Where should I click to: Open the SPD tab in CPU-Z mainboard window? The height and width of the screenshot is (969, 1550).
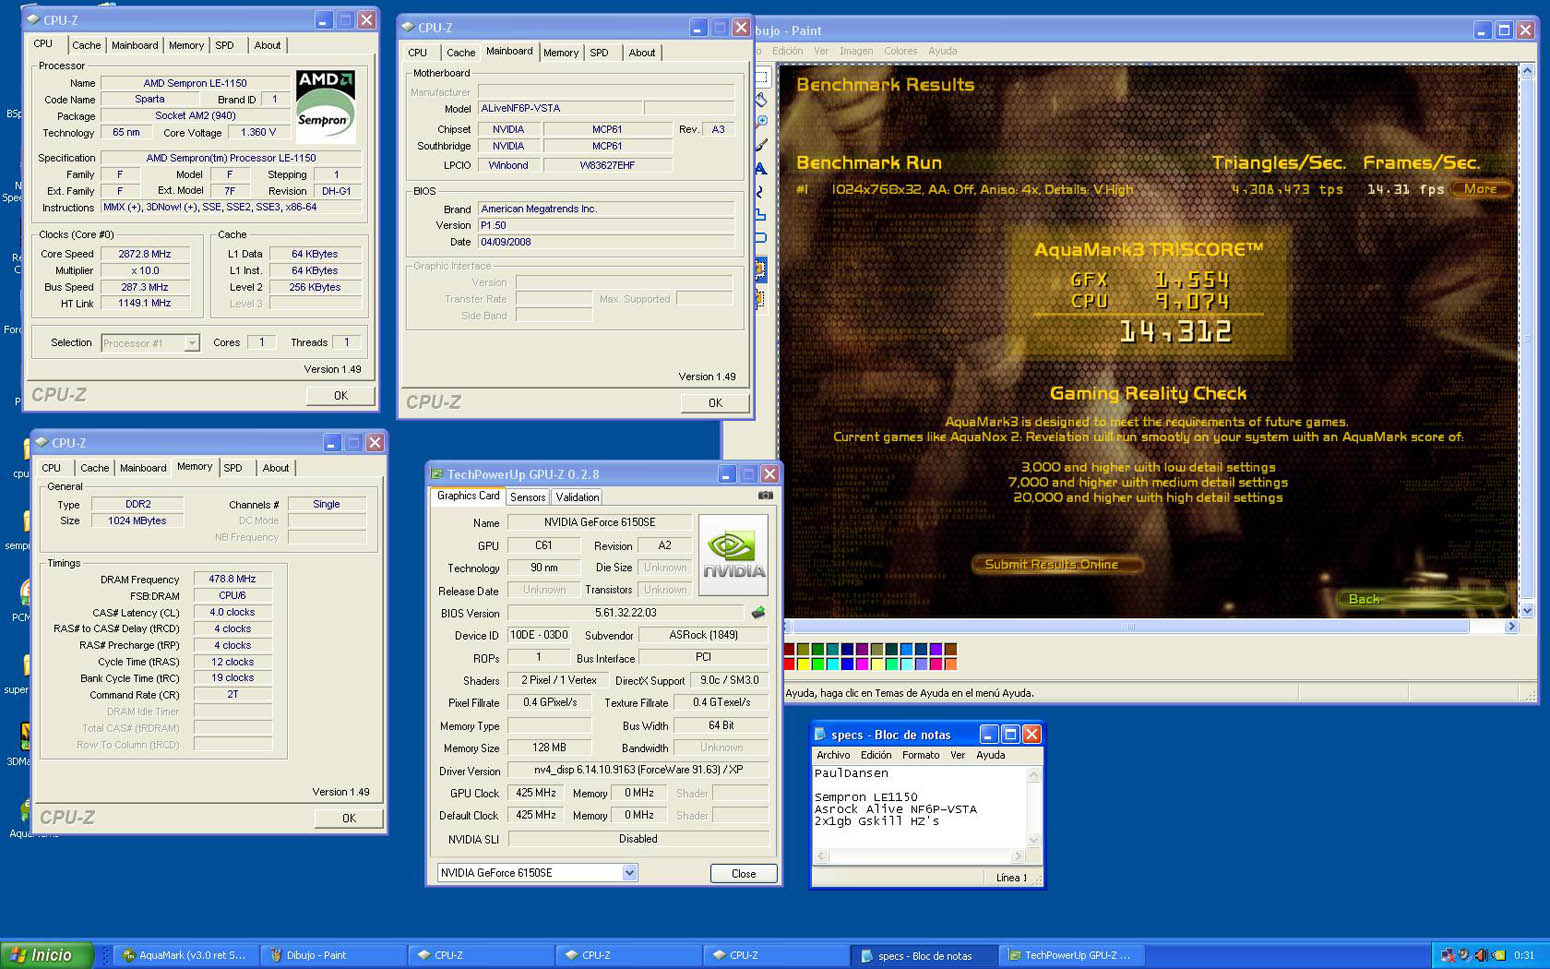tap(599, 53)
